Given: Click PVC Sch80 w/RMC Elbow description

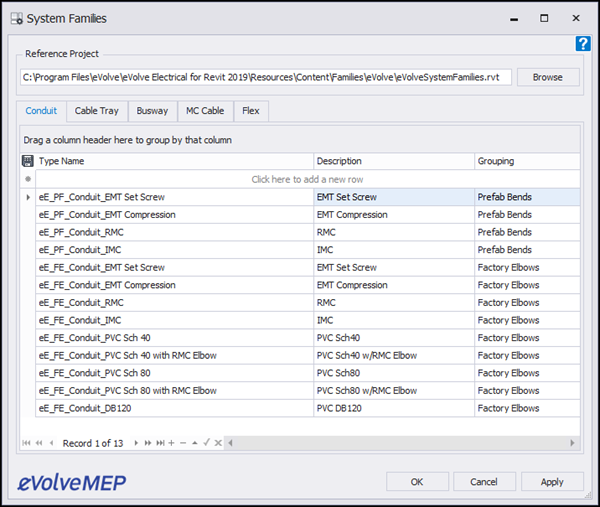Looking at the screenshot, I should [x=394, y=391].
